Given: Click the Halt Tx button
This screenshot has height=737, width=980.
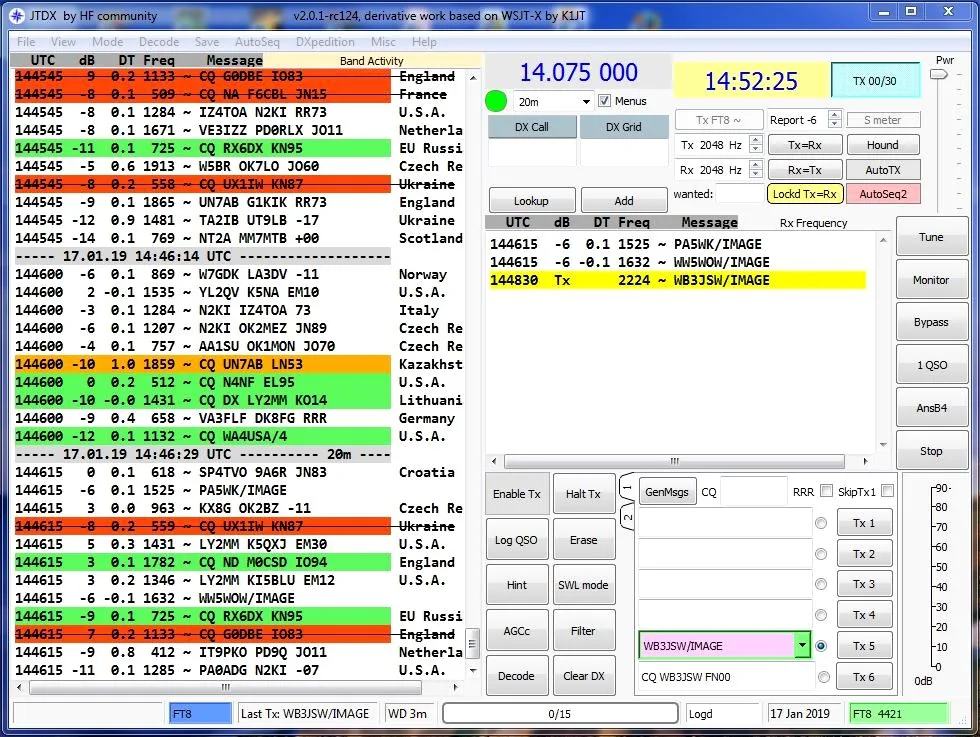Looking at the screenshot, I should pyautogui.click(x=583, y=494).
